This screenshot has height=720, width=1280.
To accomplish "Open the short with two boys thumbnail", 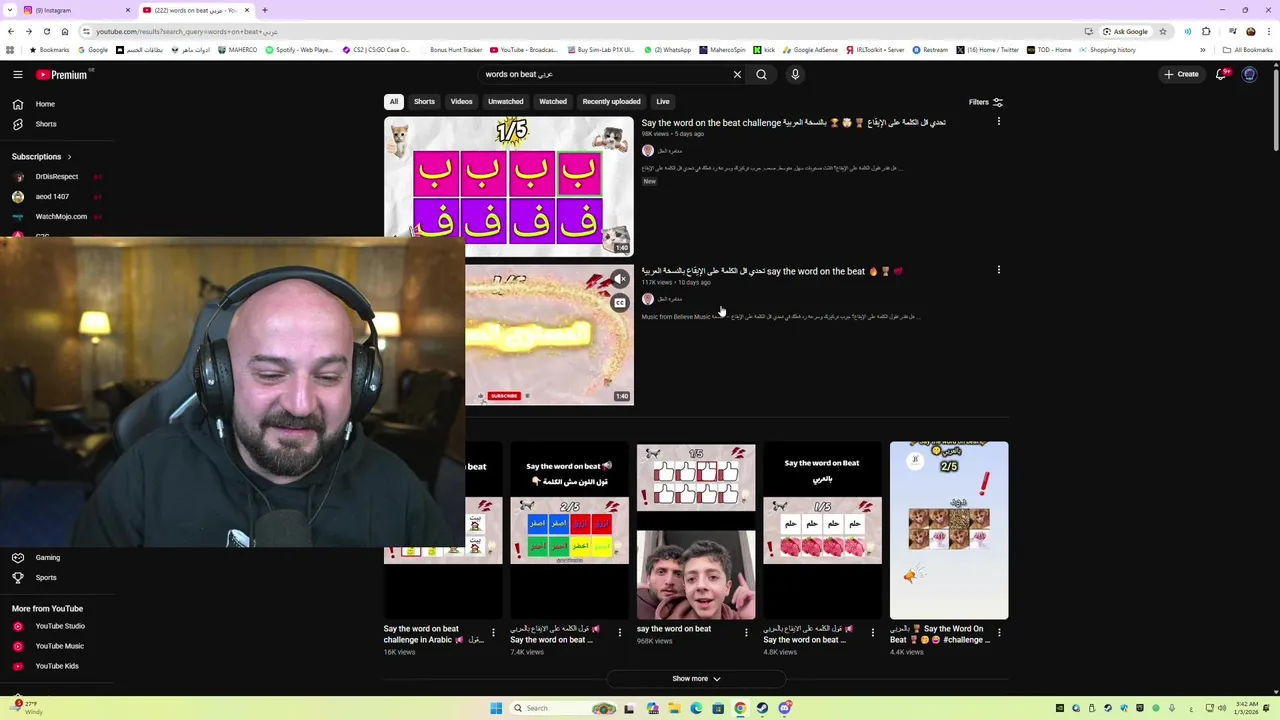I will coord(696,531).
